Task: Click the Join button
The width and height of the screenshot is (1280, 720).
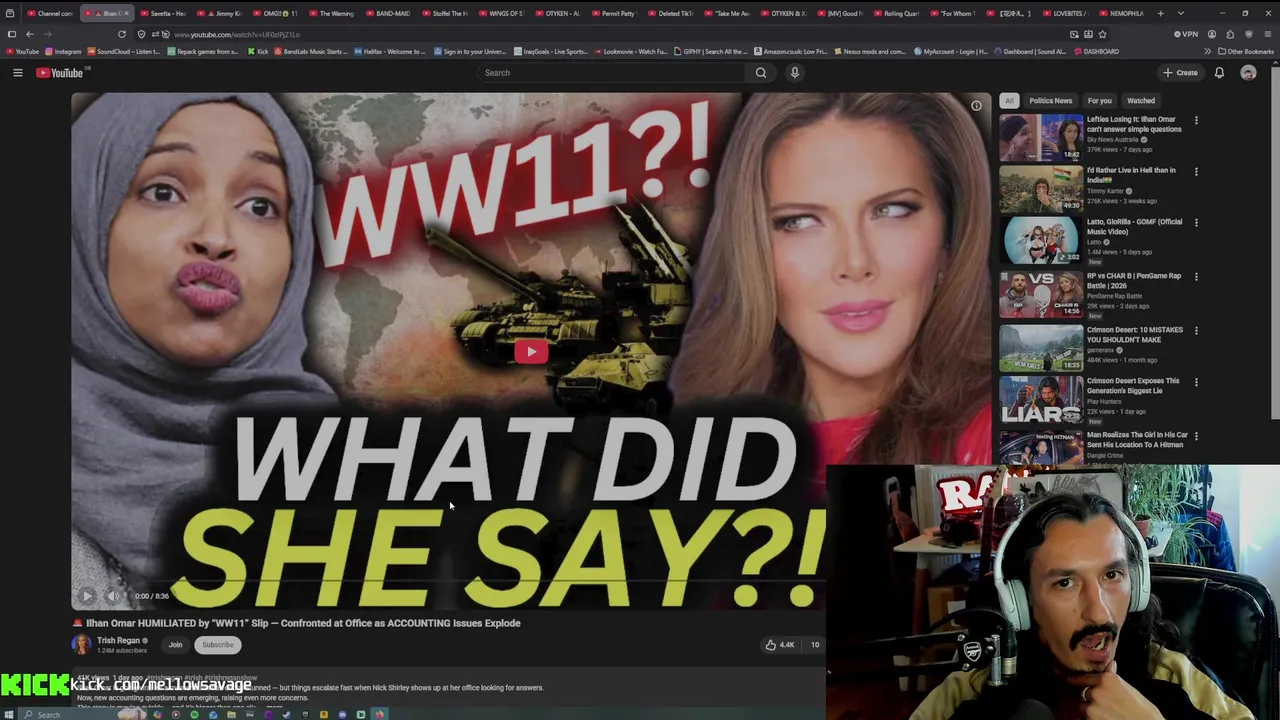Action: pos(175,645)
